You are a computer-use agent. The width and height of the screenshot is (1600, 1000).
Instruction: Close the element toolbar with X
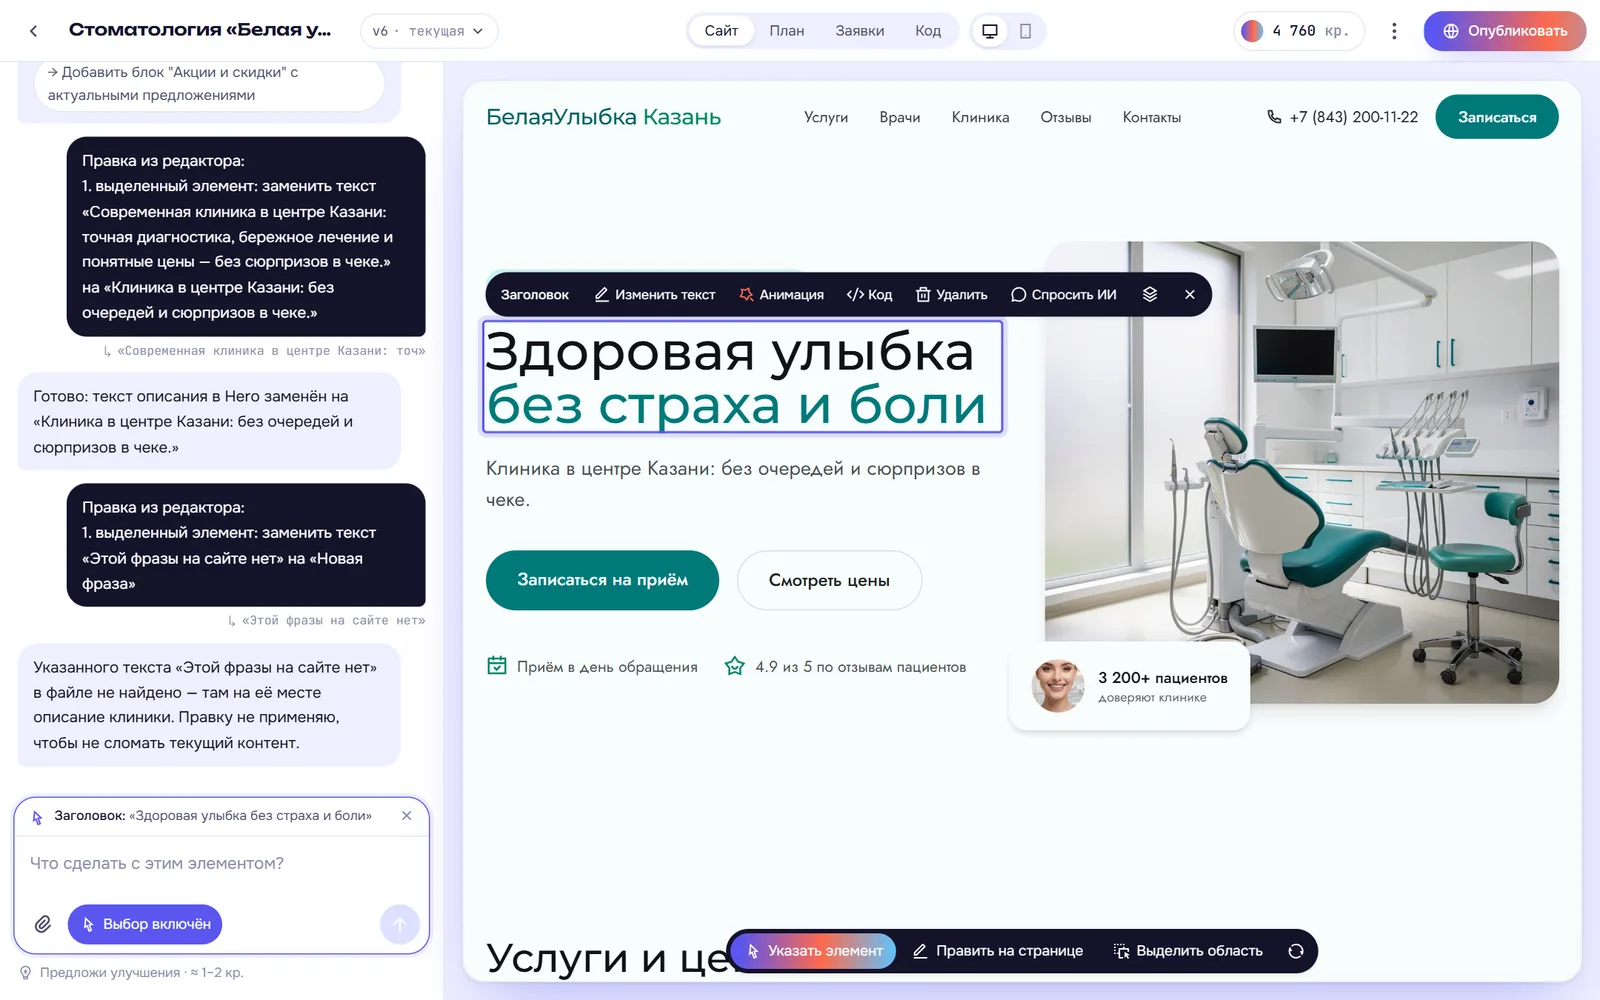[1190, 295]
